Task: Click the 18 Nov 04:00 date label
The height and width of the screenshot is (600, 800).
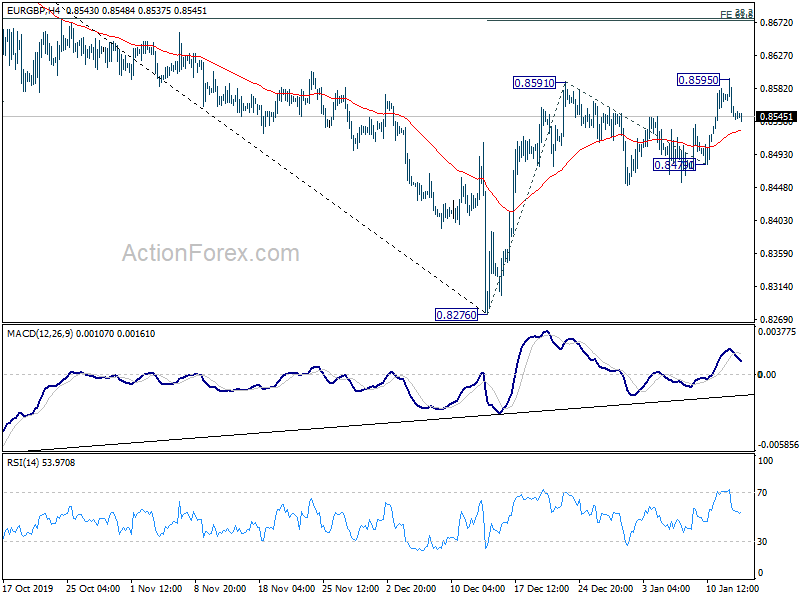Action: (286, 589)
